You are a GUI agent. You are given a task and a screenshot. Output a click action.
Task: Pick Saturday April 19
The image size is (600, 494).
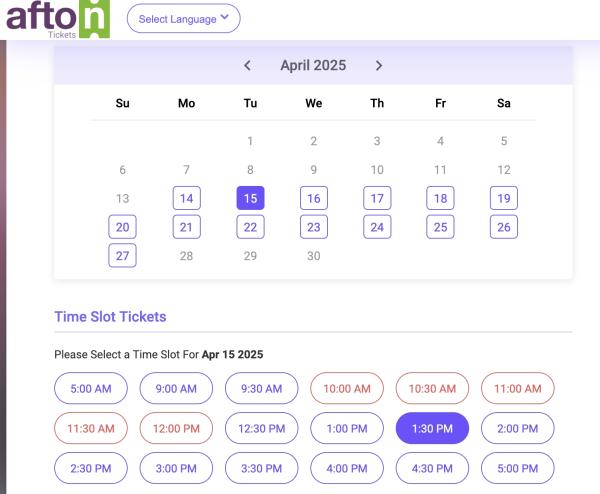click(x=504, y=198)
